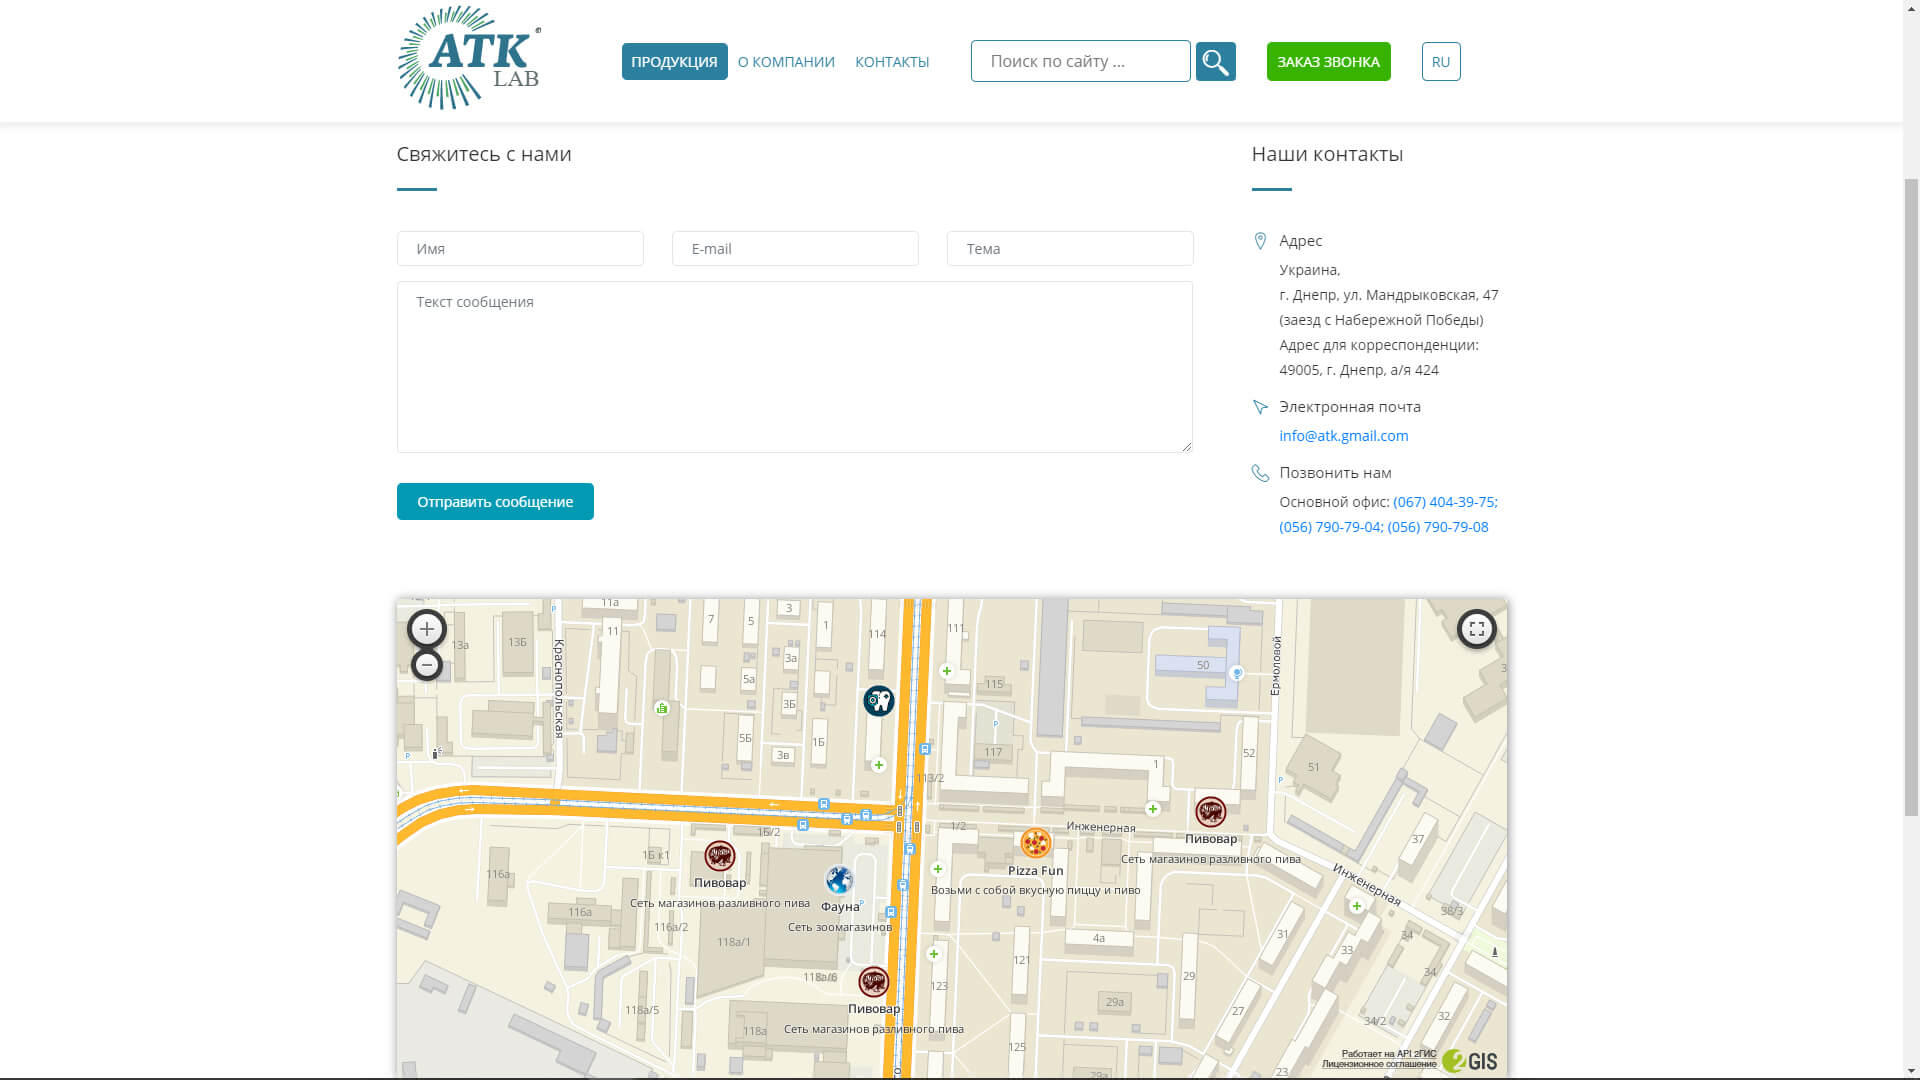The image size is (1920, 1080).
Task: Go to the КОНТАКТЫ menu item
Action: tap(892, 62)
